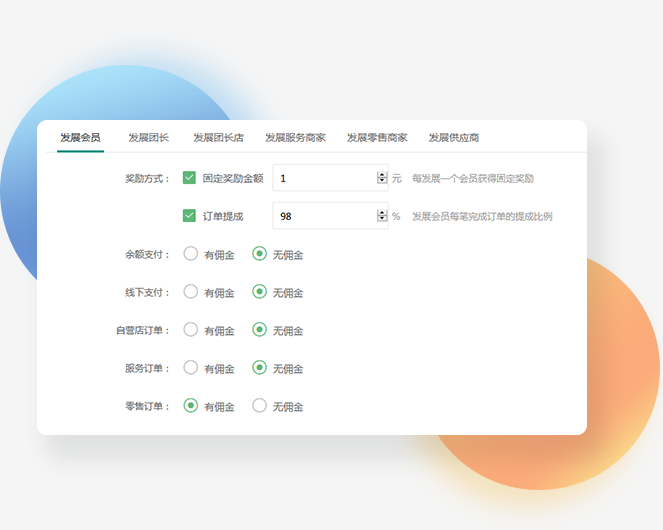663x530 pixels.
Task: Toggle the 订单提成 checkbox
Action: click(x=189, y=216)
